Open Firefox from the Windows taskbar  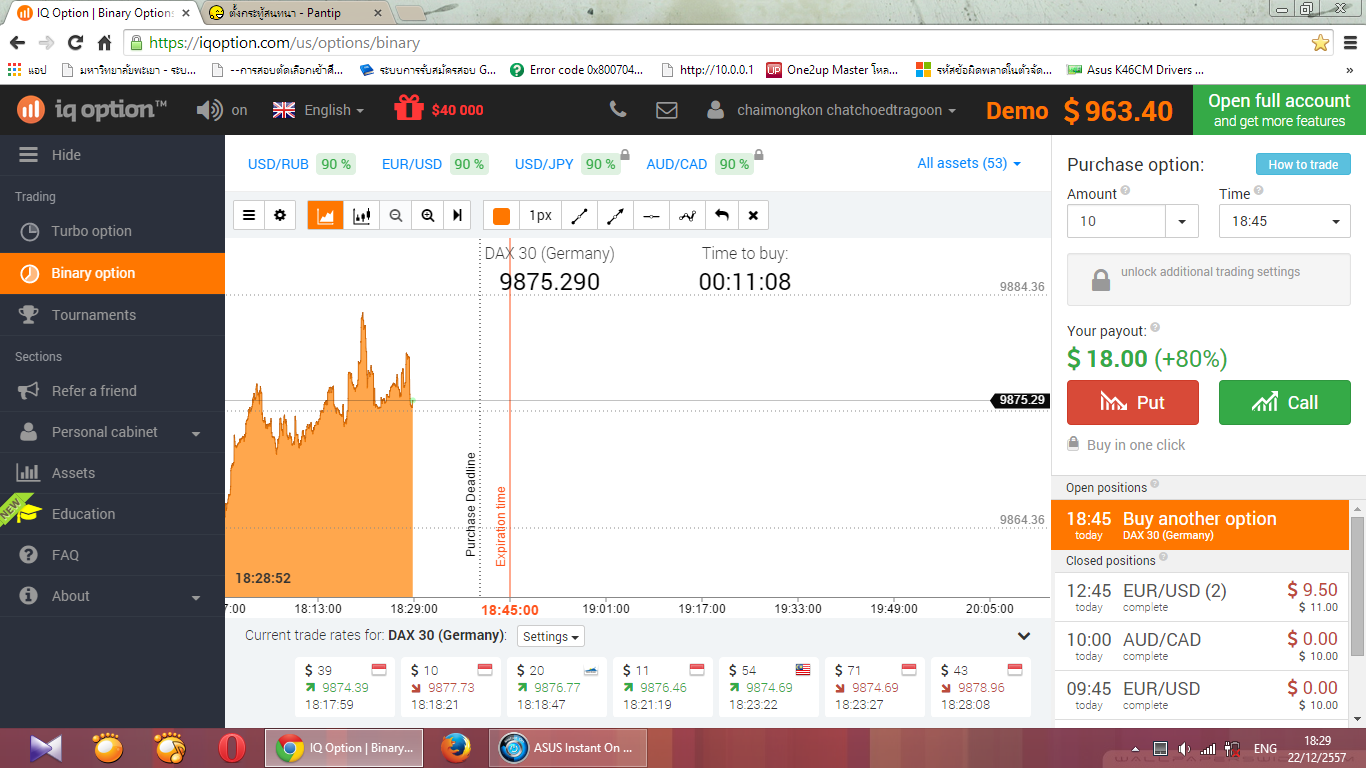click(x=455, y=748)
